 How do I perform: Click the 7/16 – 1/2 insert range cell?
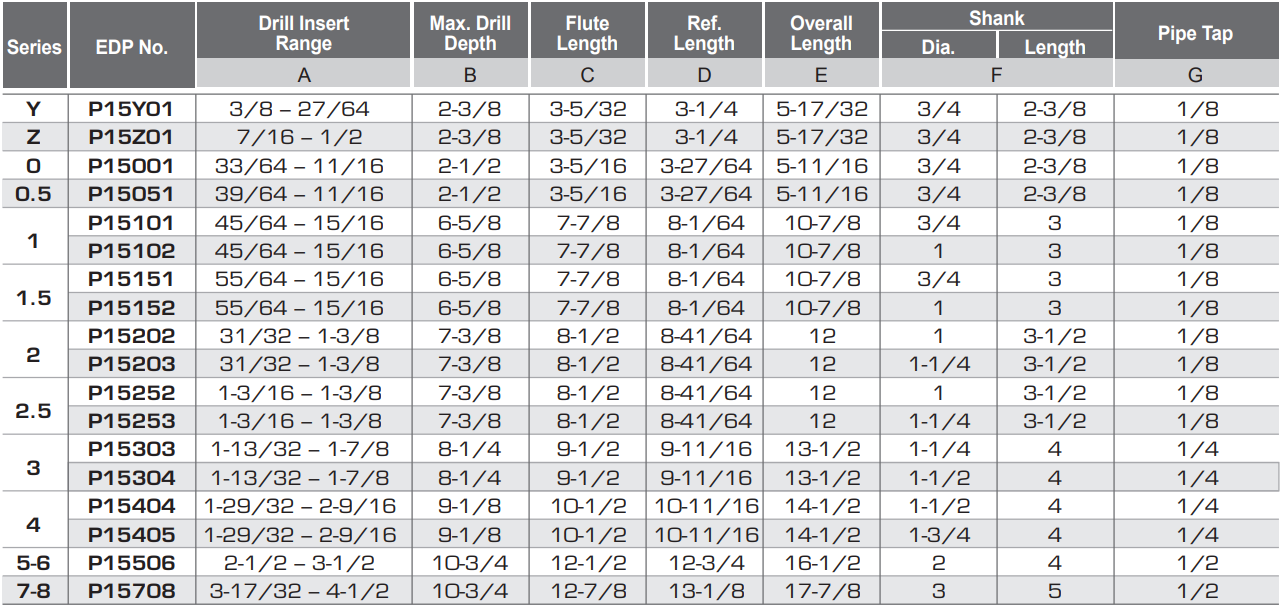pyautogui.click(x=300, y=137)
